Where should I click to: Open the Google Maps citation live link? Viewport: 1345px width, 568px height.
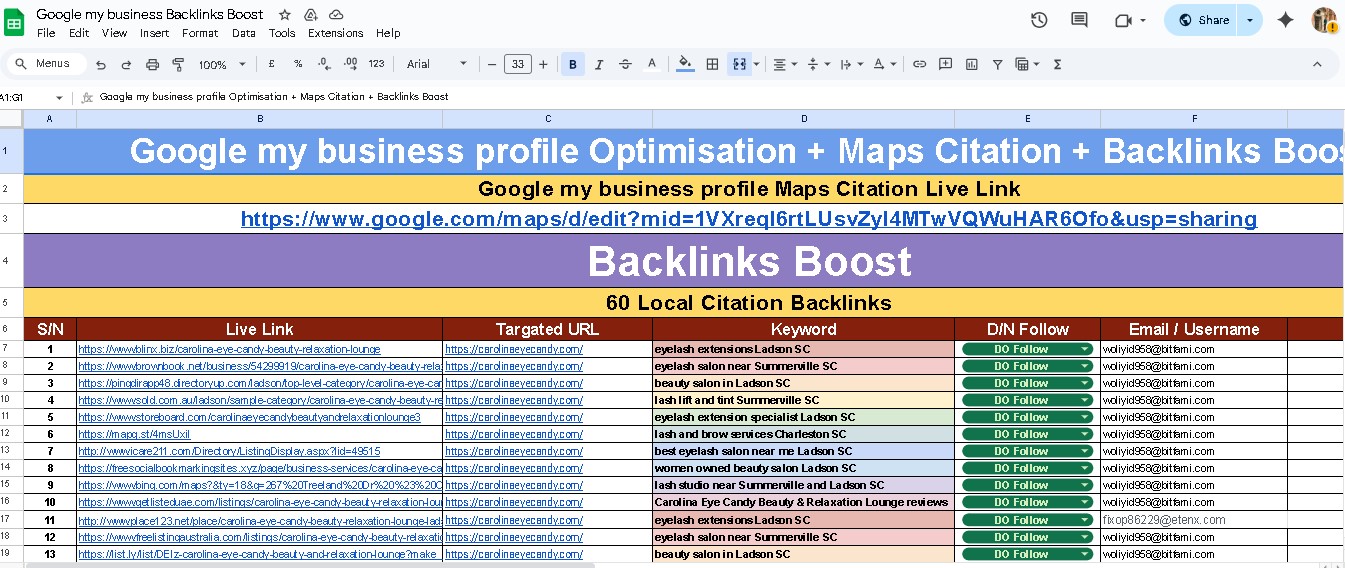(748, 219)
